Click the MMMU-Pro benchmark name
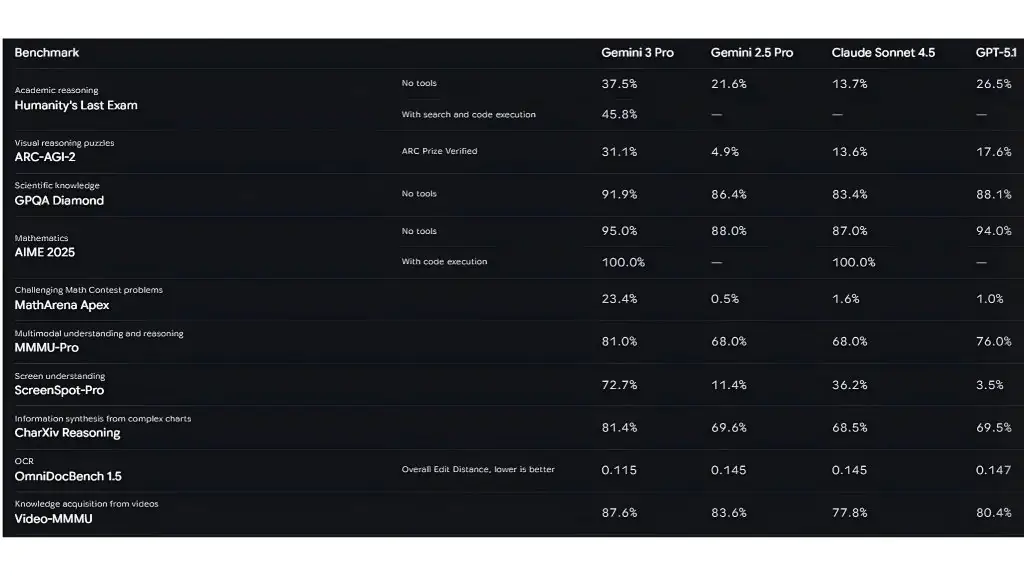 coord(46,348)
